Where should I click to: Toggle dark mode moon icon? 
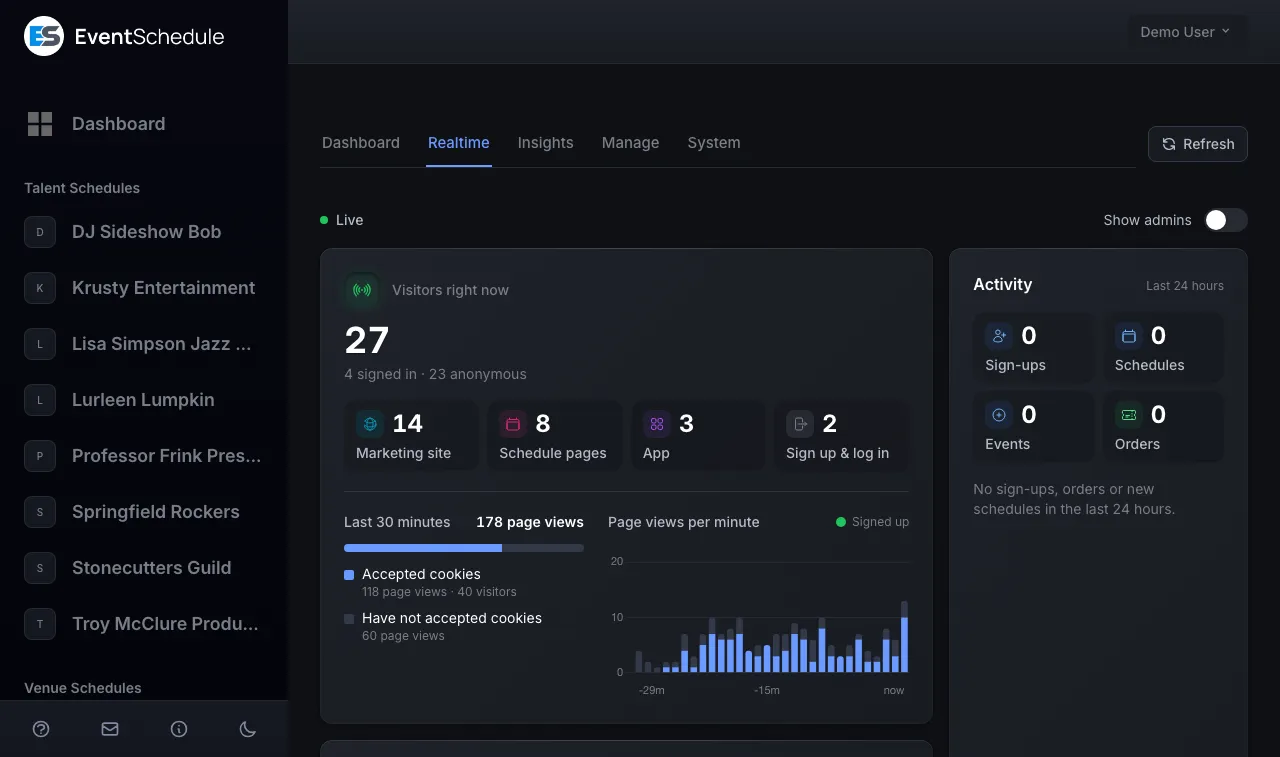[x=248, y=729]
